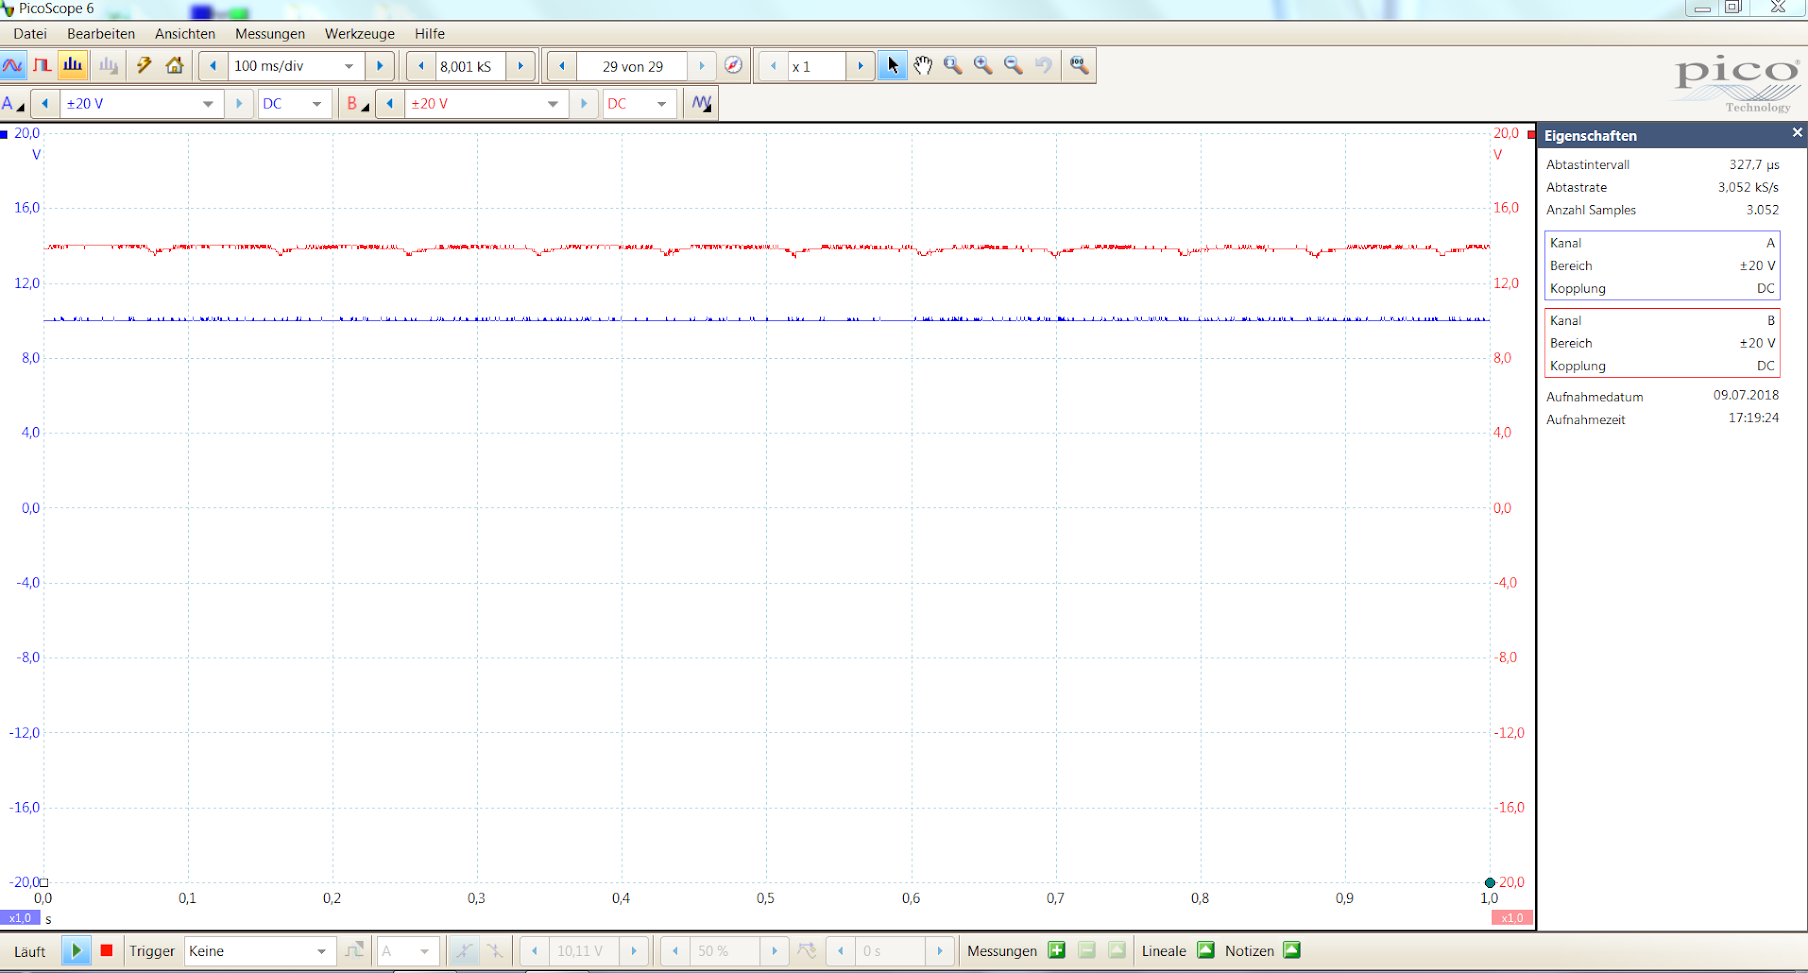The width and height of the screenshot is (1808, 973).
Task: Click zoom to full view icon
Action: click(1079, 66)
